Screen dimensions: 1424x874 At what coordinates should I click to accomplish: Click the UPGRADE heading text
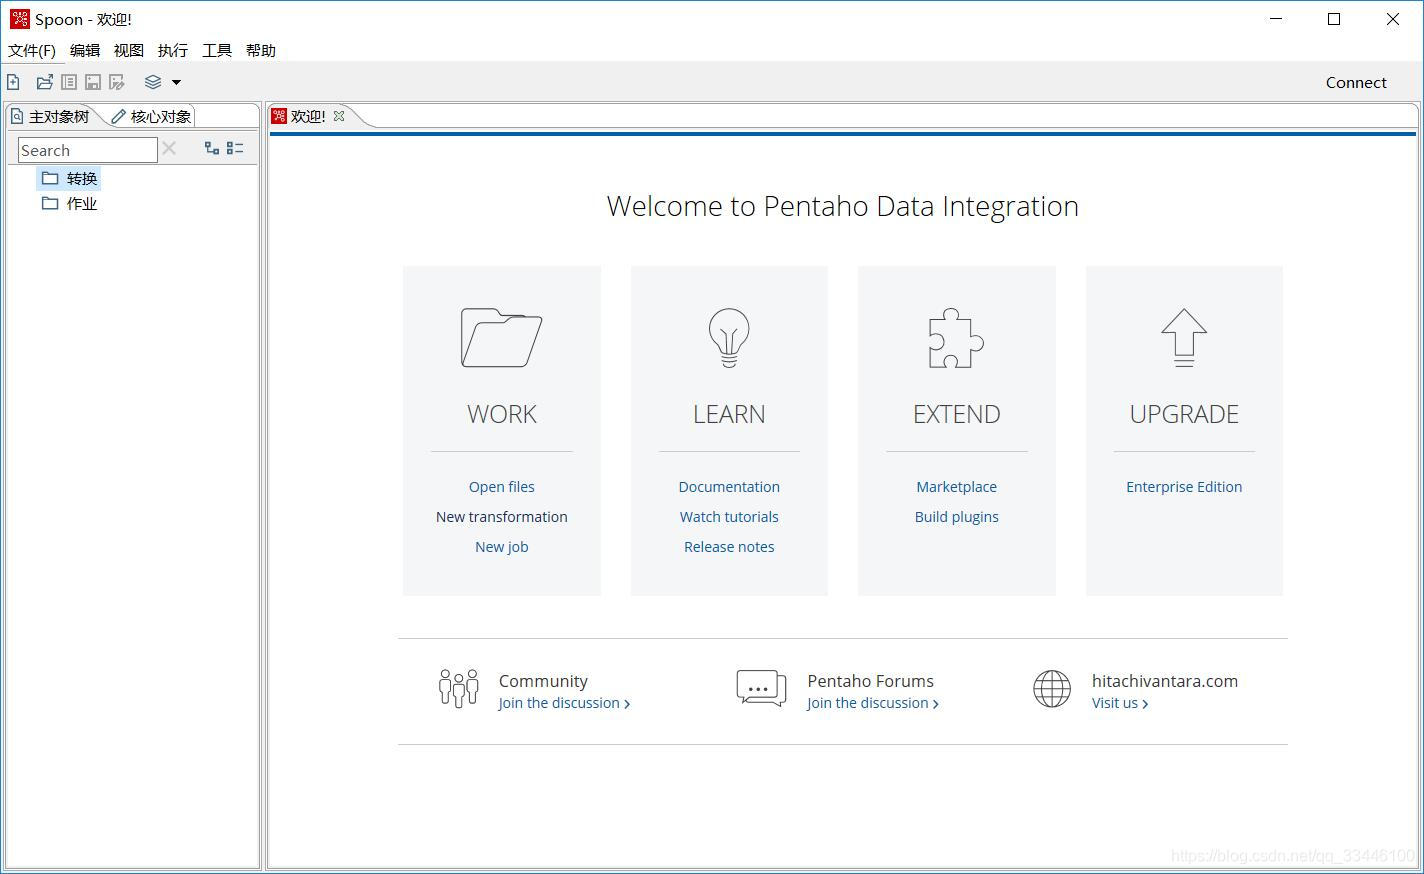pyautogui.click(x=1184, y=414)
